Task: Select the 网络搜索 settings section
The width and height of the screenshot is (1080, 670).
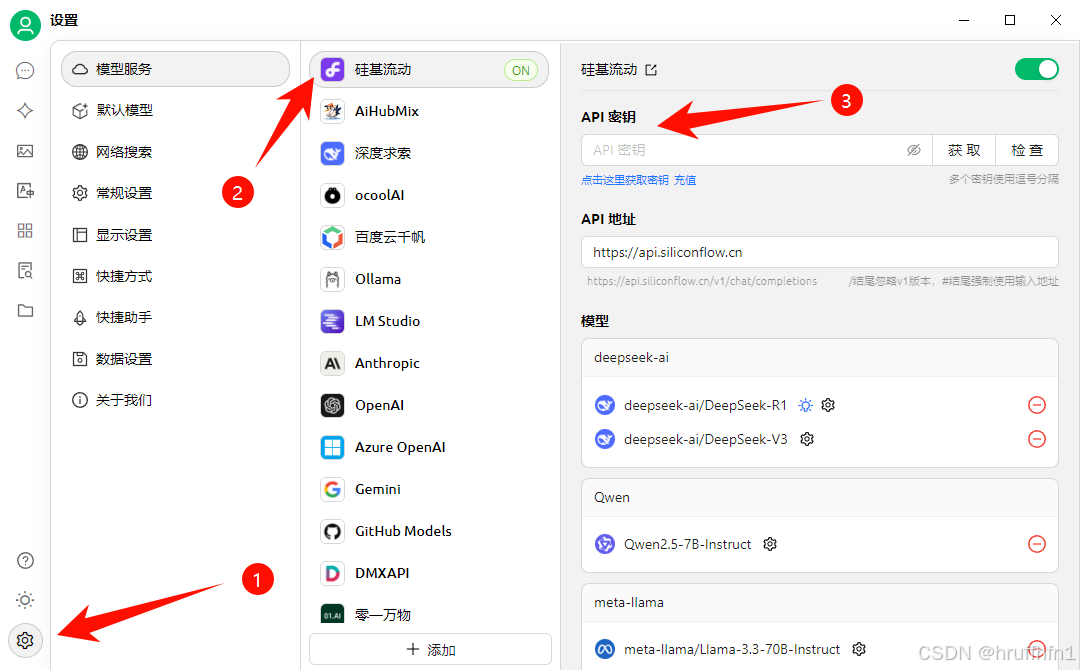Action: (176, 151)
